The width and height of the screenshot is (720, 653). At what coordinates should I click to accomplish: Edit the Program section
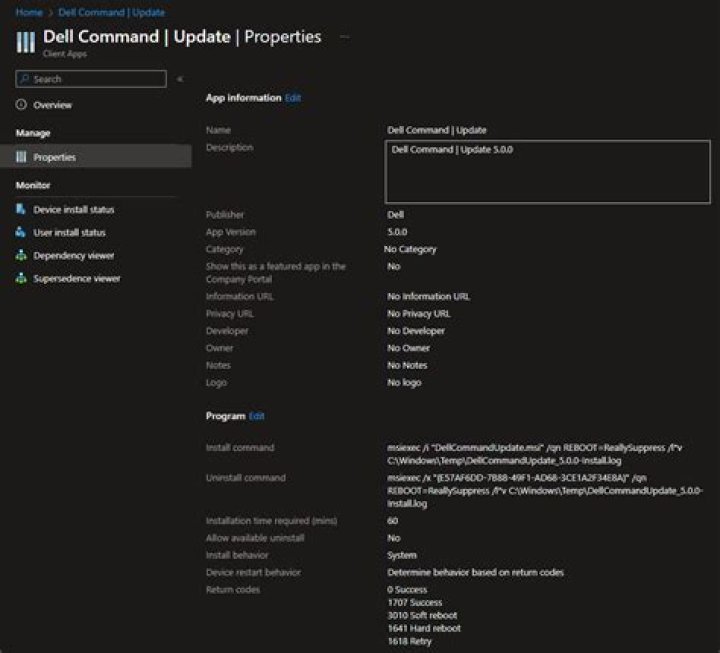(x=257, y=416)
